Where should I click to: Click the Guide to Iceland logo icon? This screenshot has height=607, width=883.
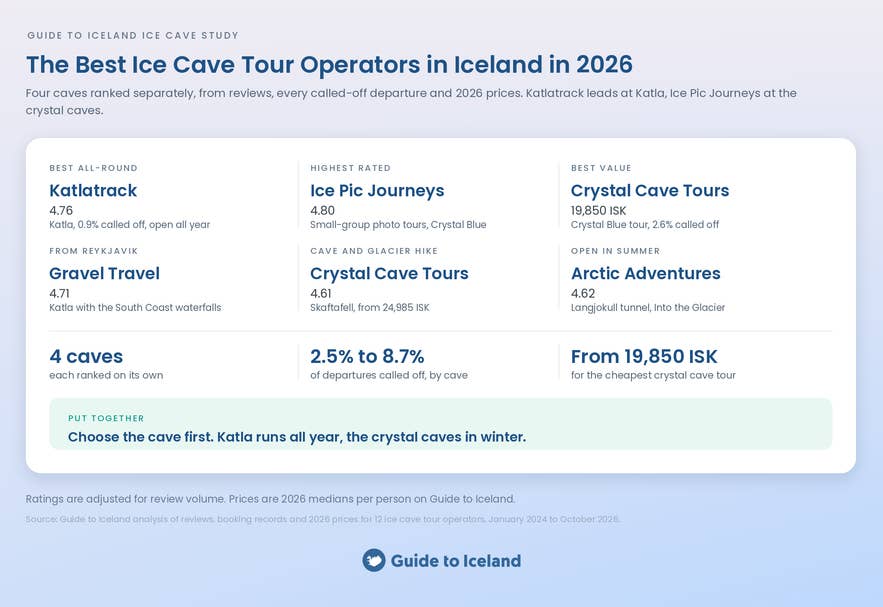point(374,560)
